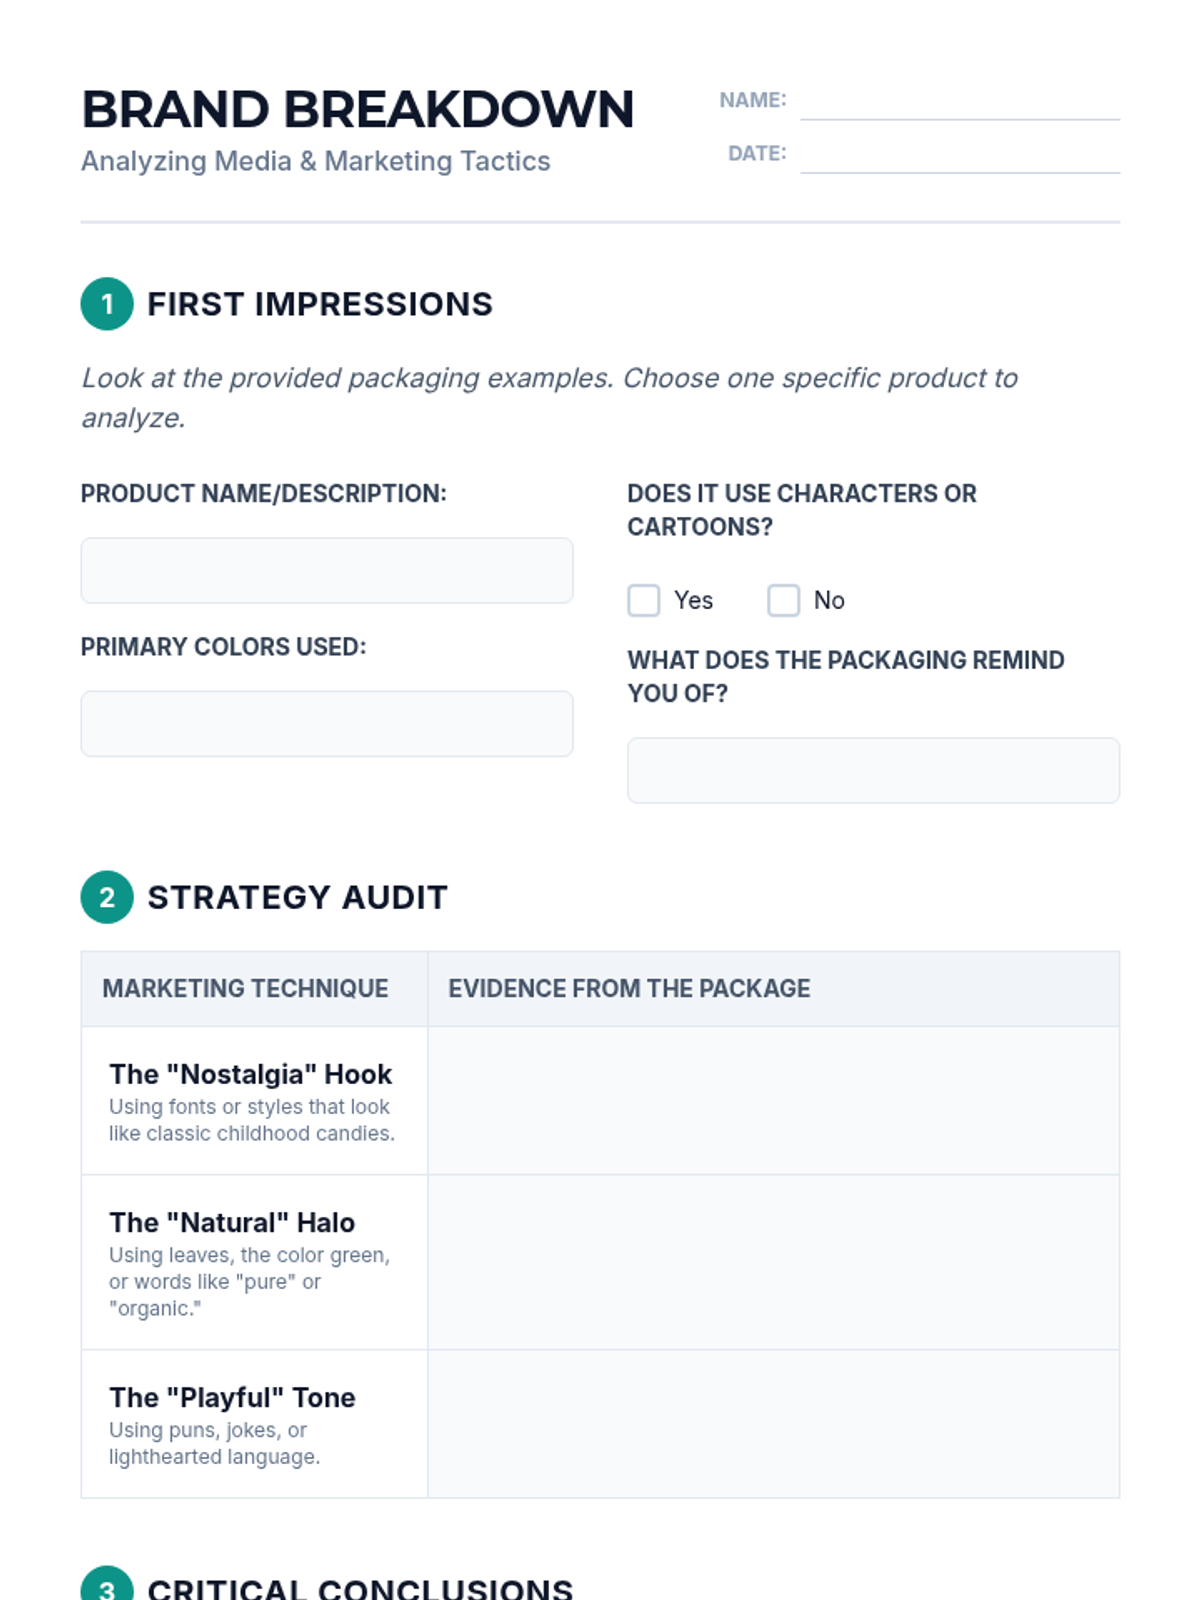Click the Natural Halo evidence cell

click(x=774, y=1262)
